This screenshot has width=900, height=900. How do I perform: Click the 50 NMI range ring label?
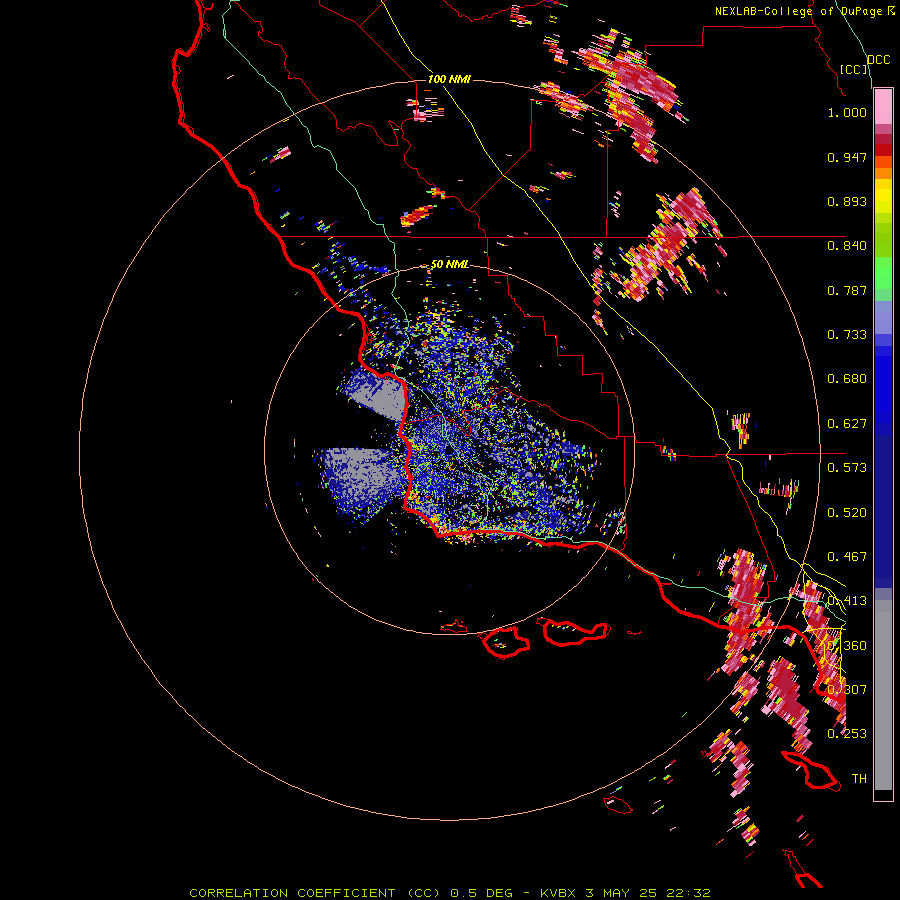pyautogui.click(x=450, y=265)
